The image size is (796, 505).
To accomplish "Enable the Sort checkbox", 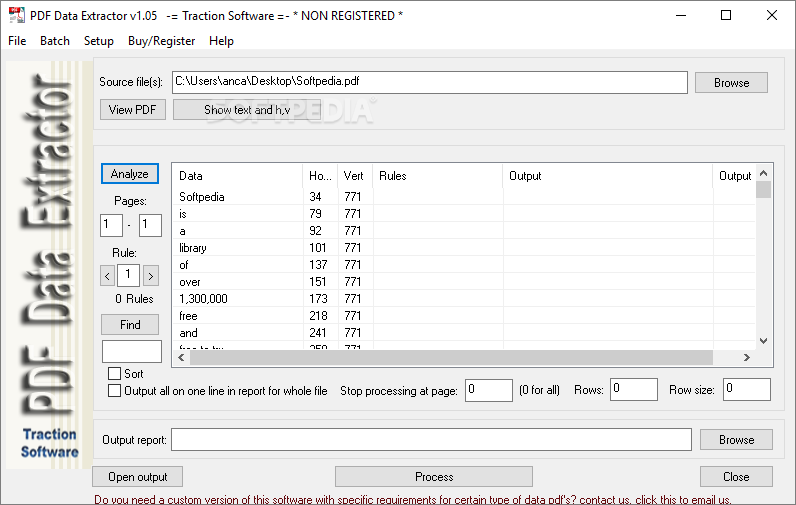I will pos(115,374).
